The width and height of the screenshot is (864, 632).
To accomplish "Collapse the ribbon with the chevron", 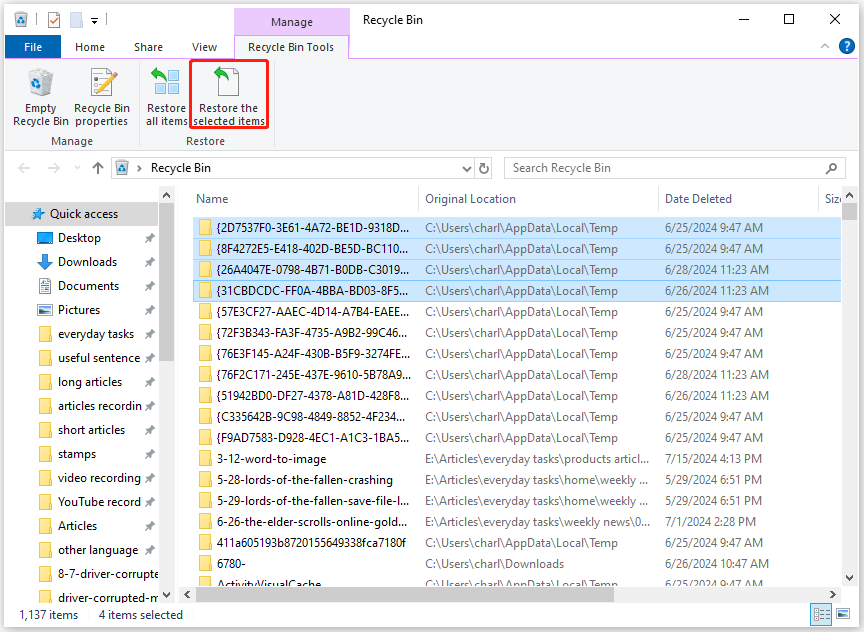I will tap(825, 46).
